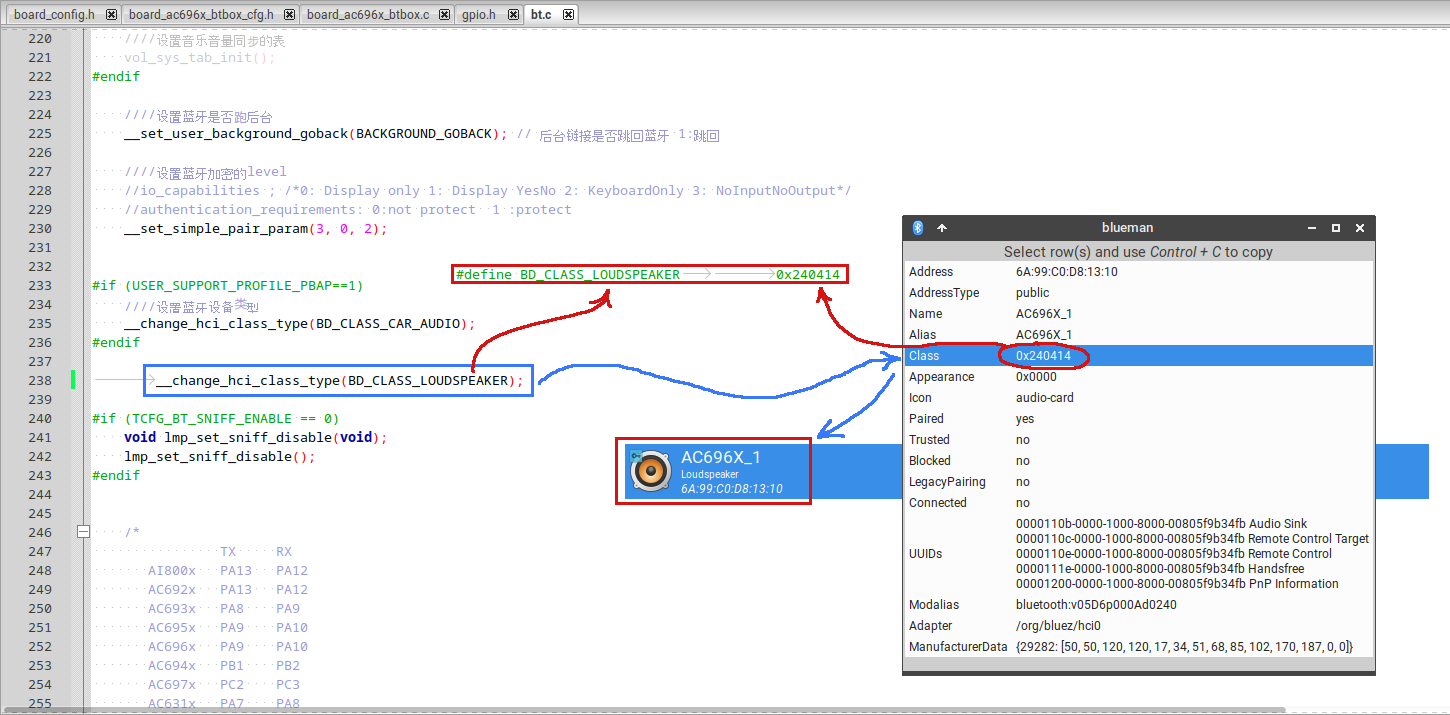
Task: Collapse the comment block fold at line 246
Action: click(84, 532)
